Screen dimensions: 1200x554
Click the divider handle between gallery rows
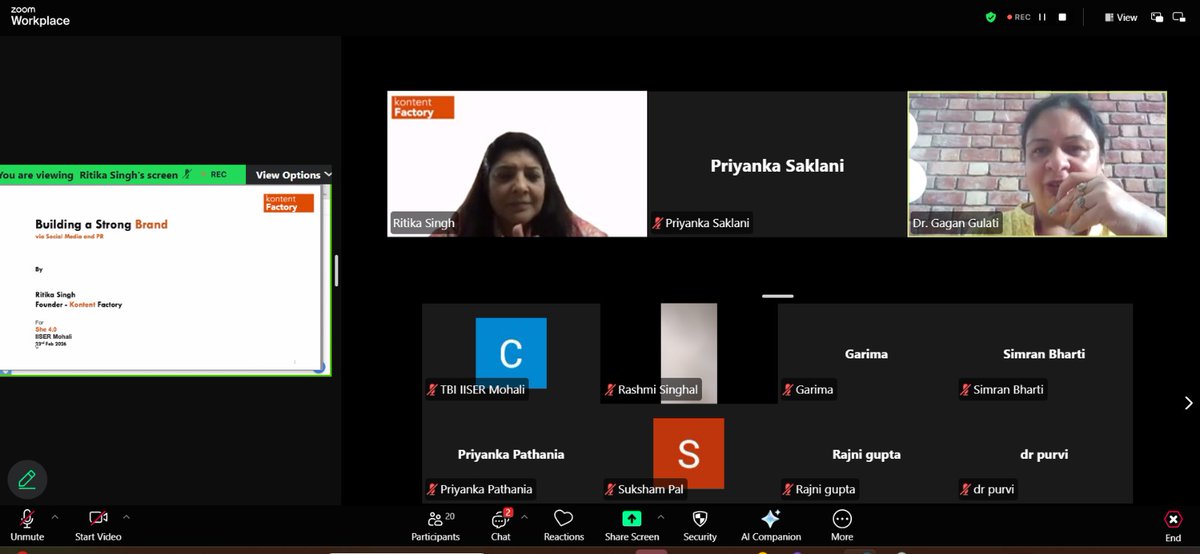[x=777, y=296]
